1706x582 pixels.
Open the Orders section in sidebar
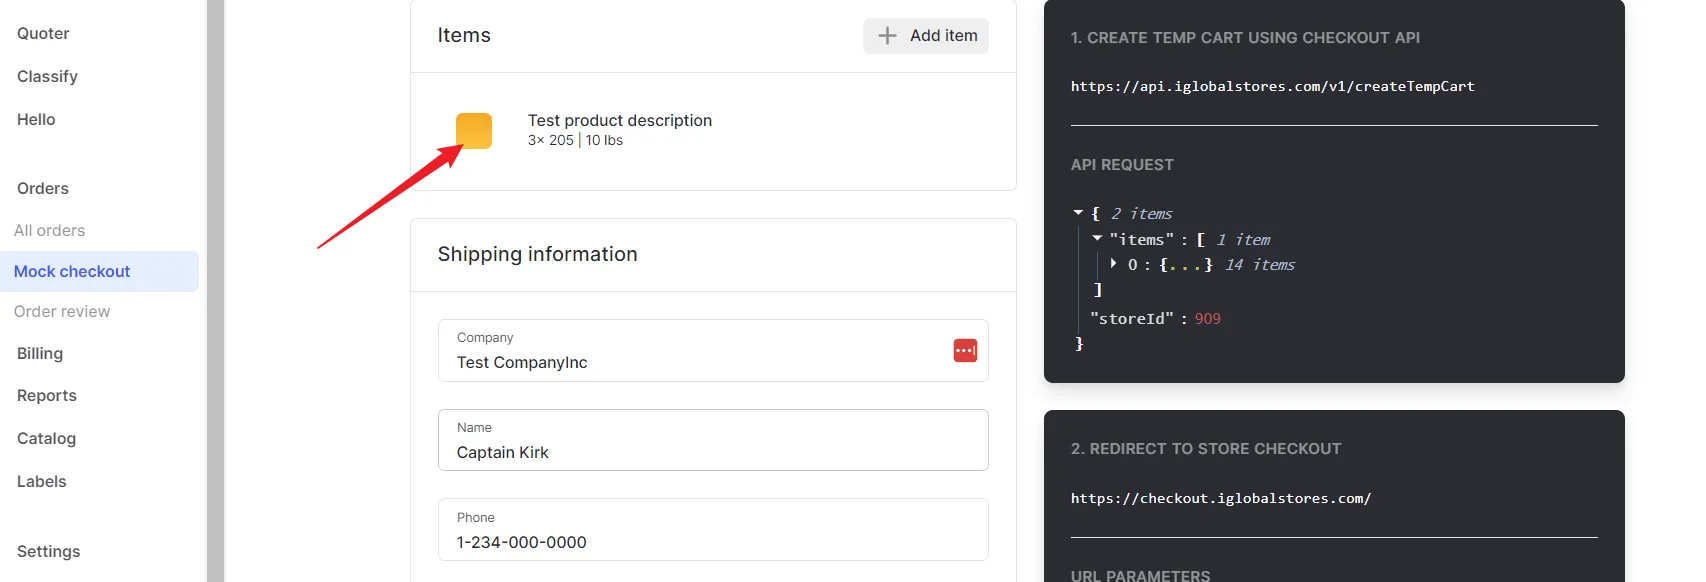43,188
